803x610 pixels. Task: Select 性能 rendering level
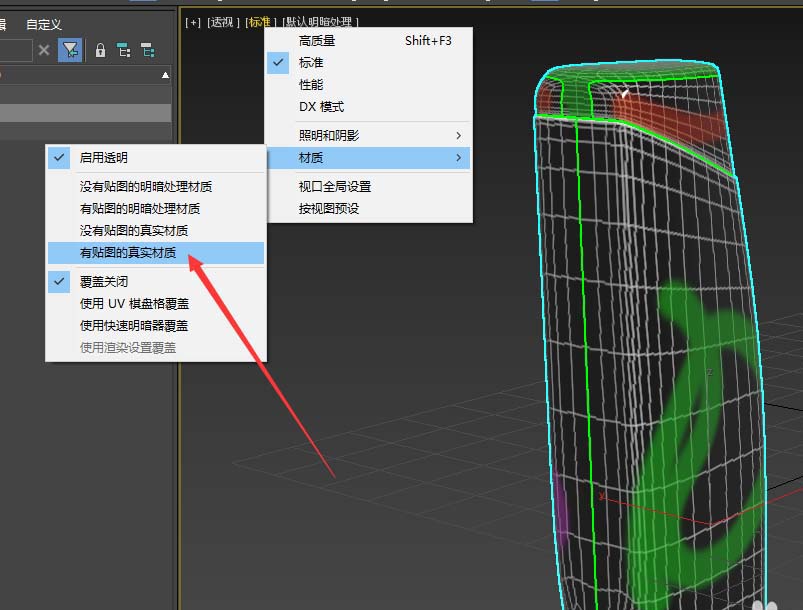(369, 85)
